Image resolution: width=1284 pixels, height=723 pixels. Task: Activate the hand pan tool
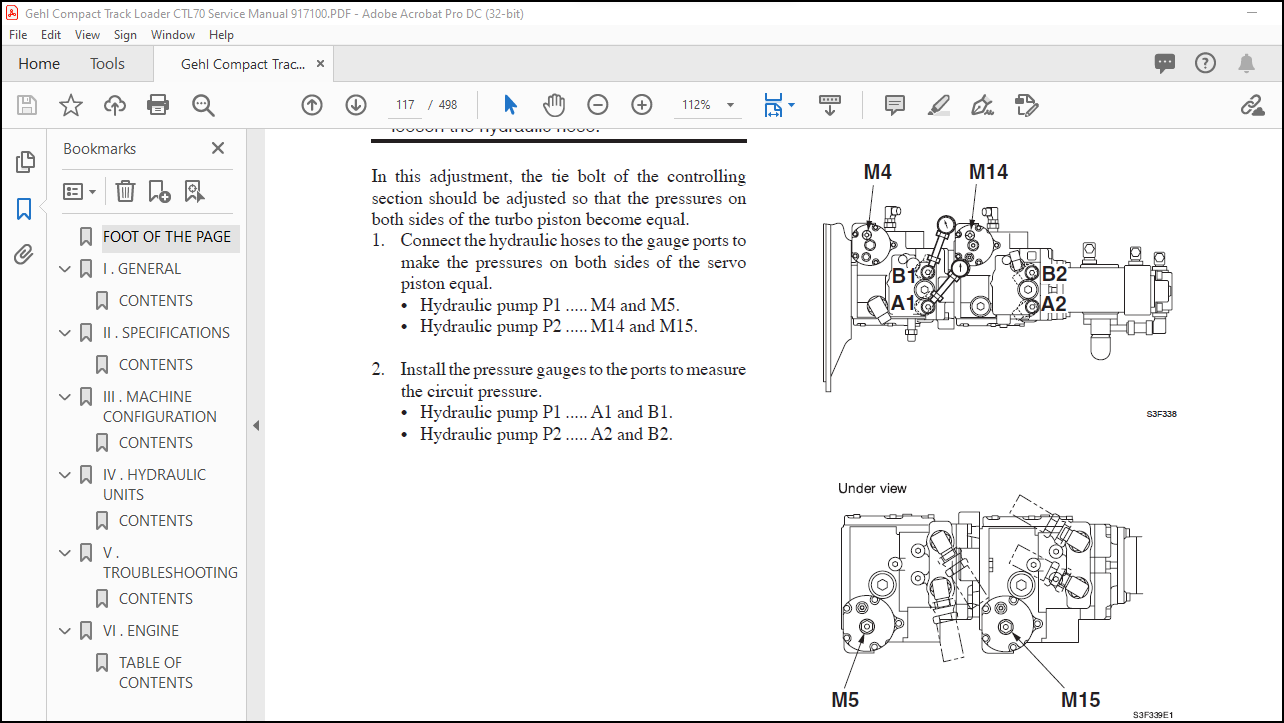tap(554, 105)
